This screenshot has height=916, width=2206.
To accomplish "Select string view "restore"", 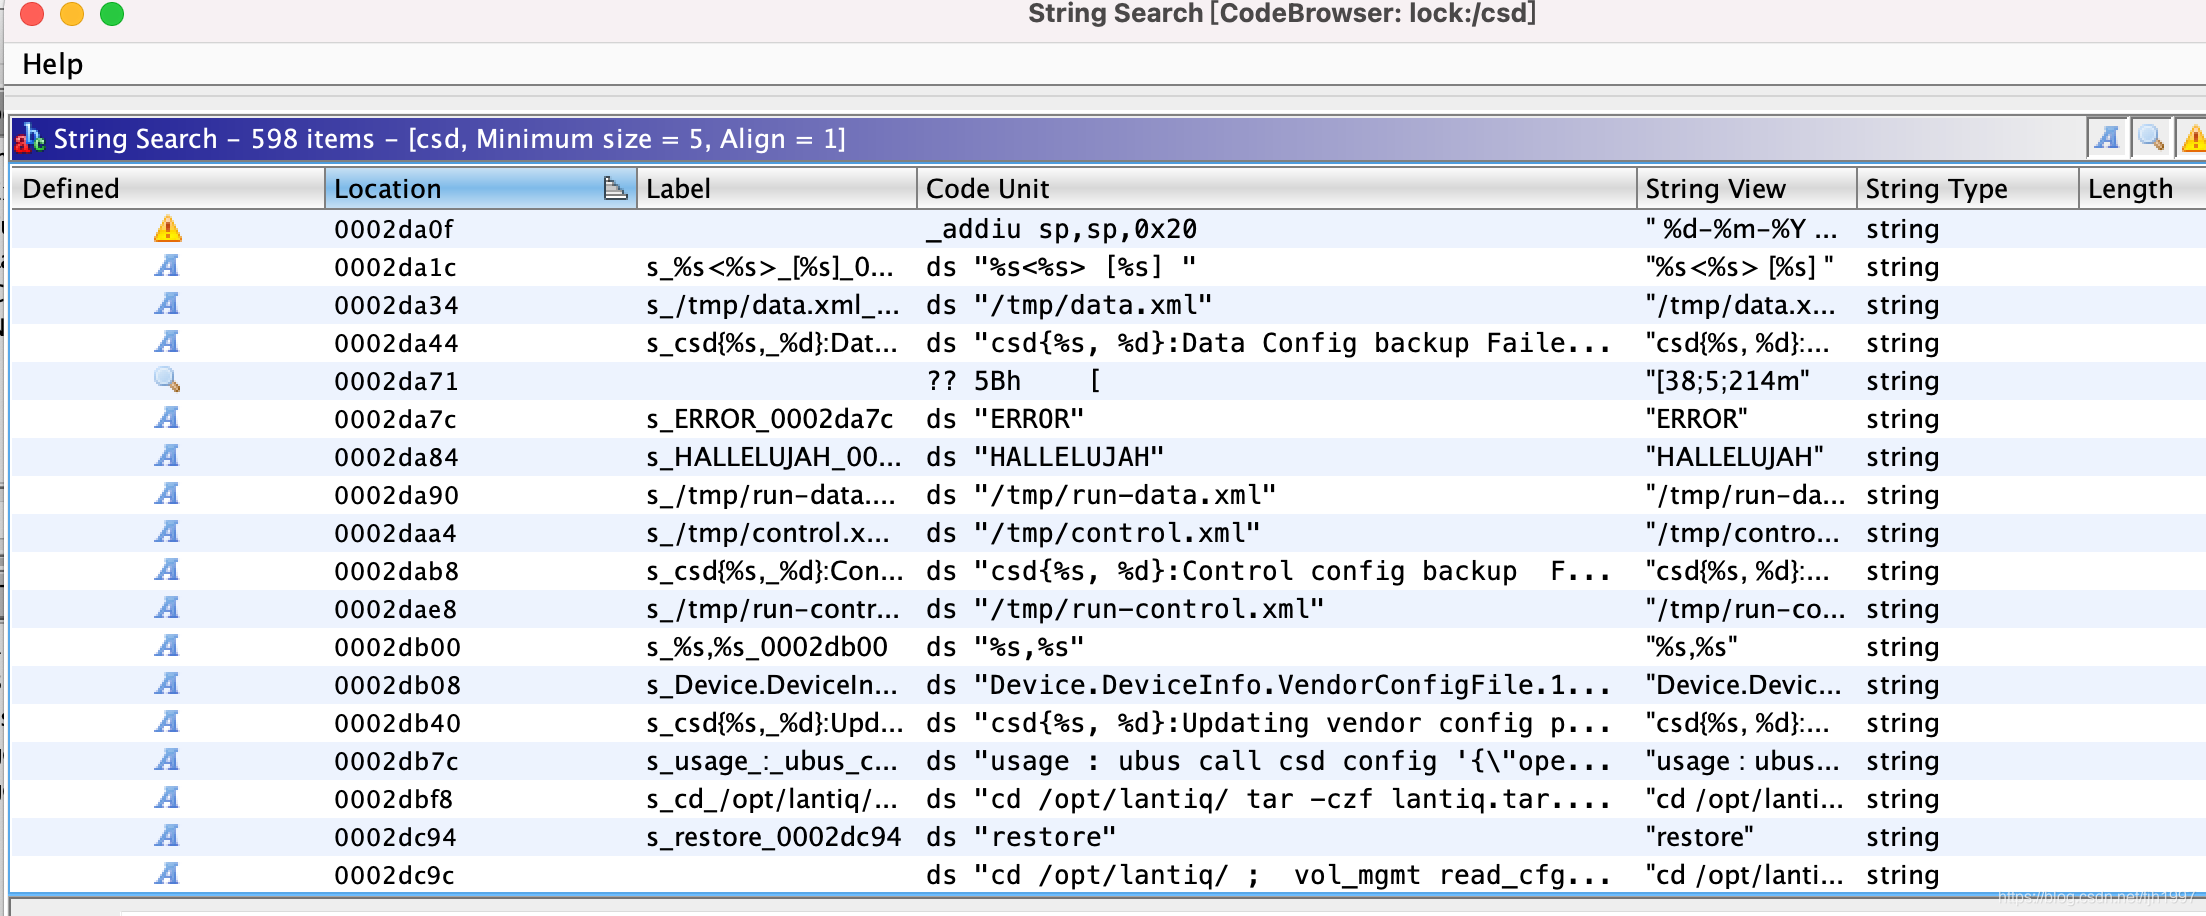I will (1700, 837).
